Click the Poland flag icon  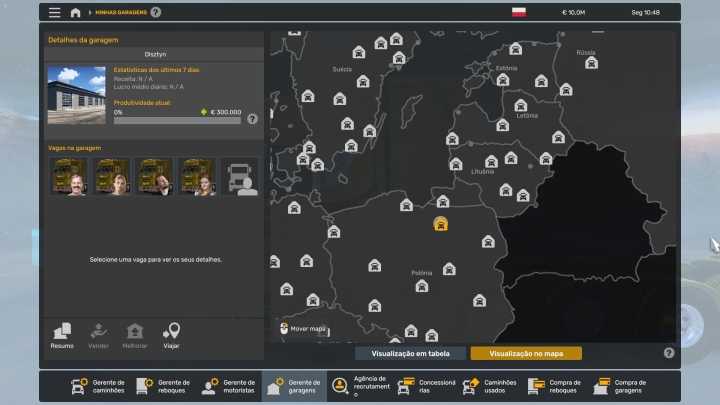coord(519,12)
